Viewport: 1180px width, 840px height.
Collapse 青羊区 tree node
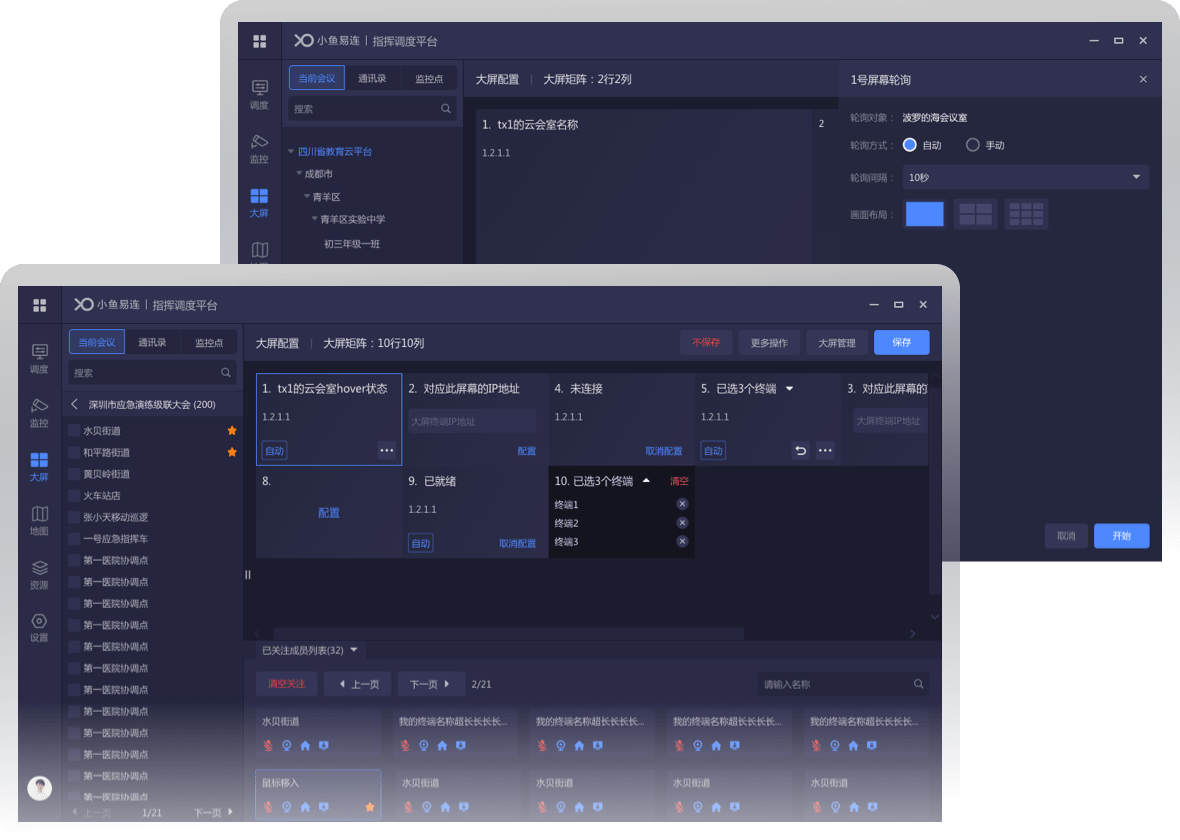pos(306,196)
